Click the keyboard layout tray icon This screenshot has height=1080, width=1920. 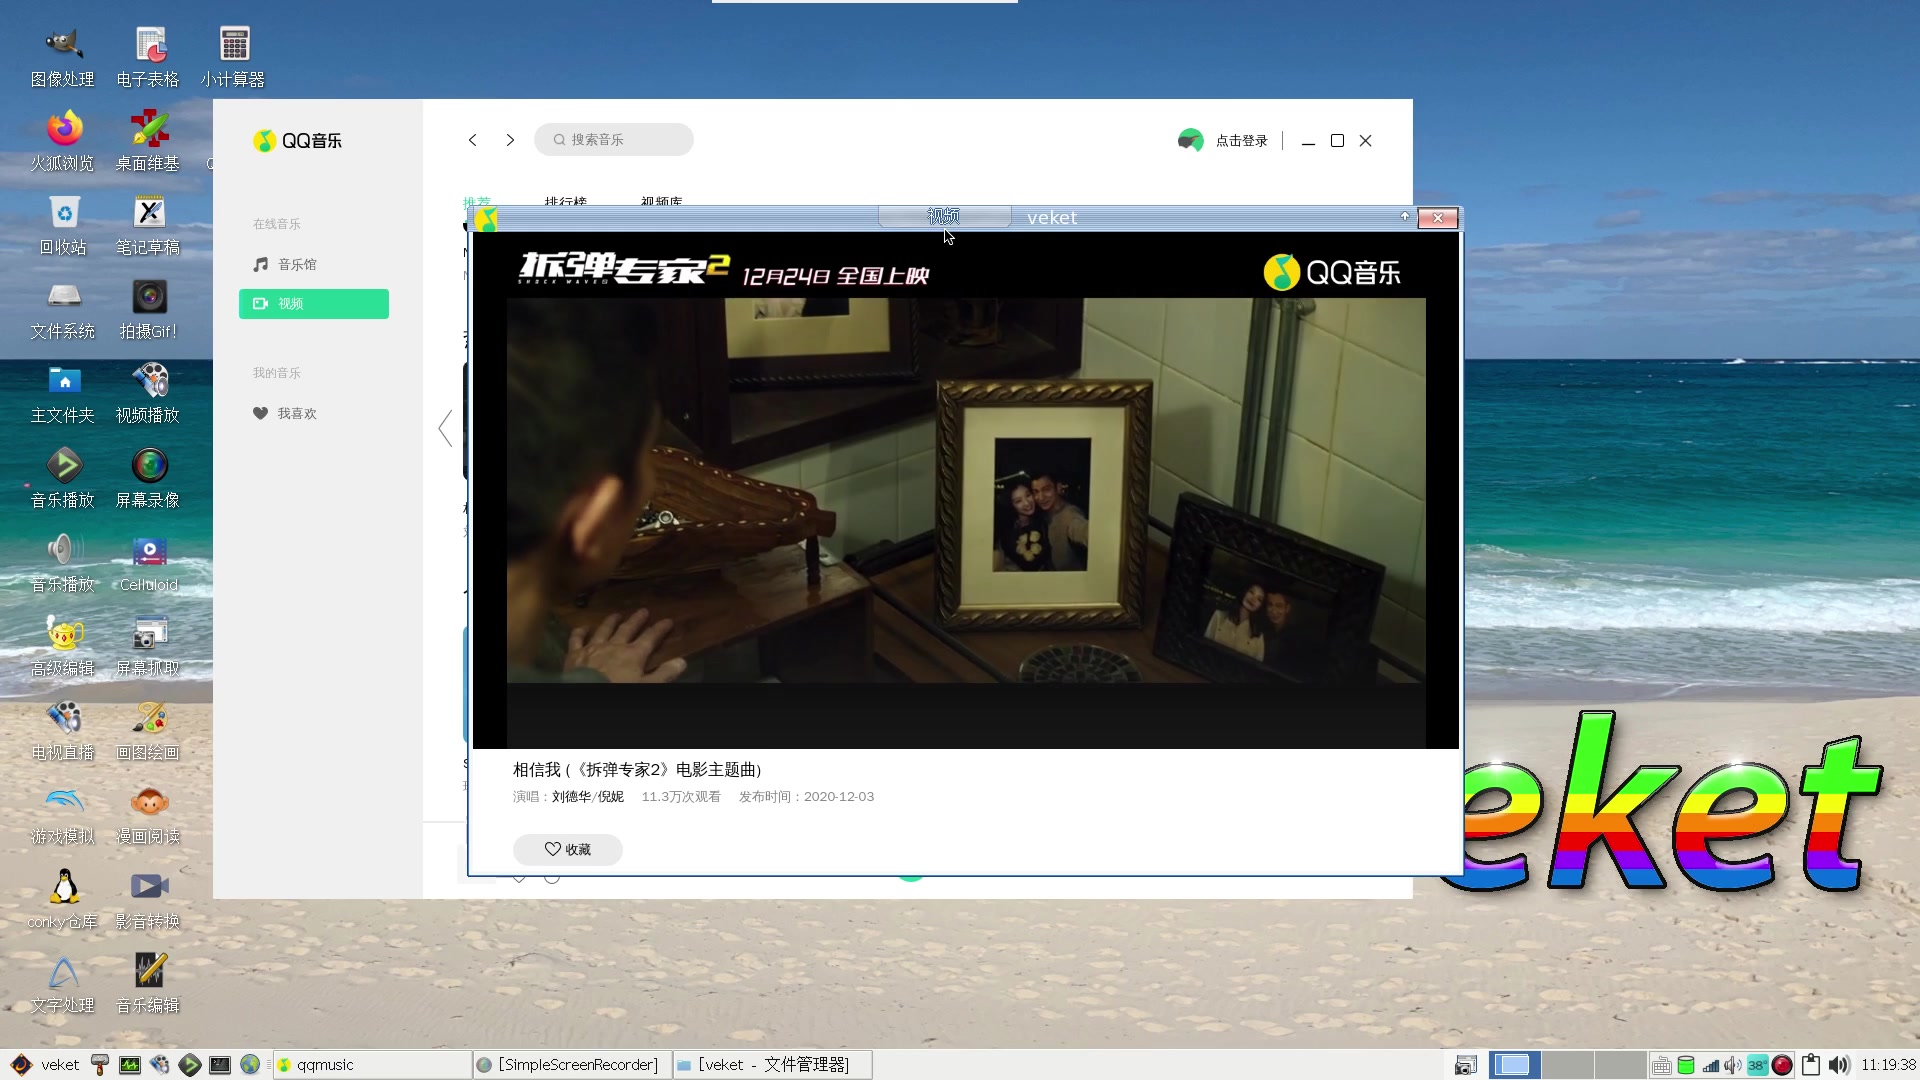point(1661,1065)
